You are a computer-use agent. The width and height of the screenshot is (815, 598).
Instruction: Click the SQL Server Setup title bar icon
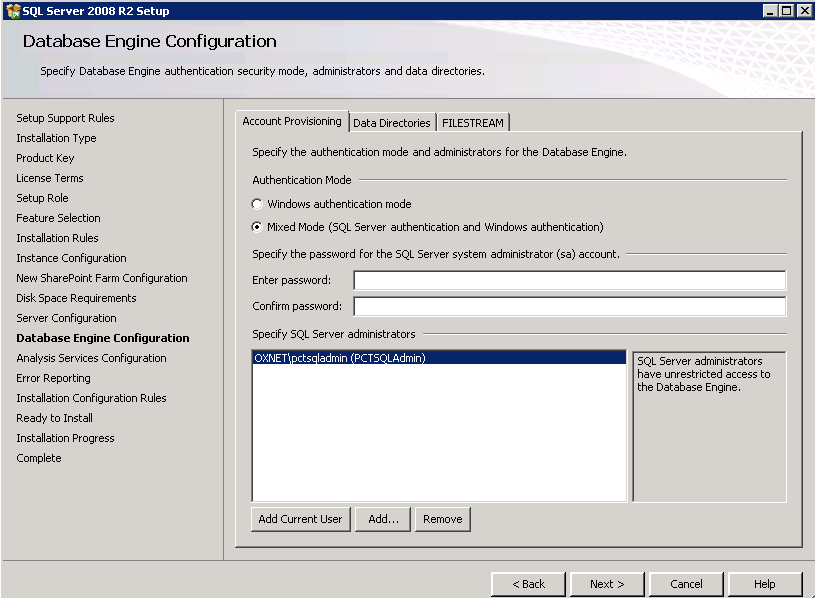[x=13, y=10]
